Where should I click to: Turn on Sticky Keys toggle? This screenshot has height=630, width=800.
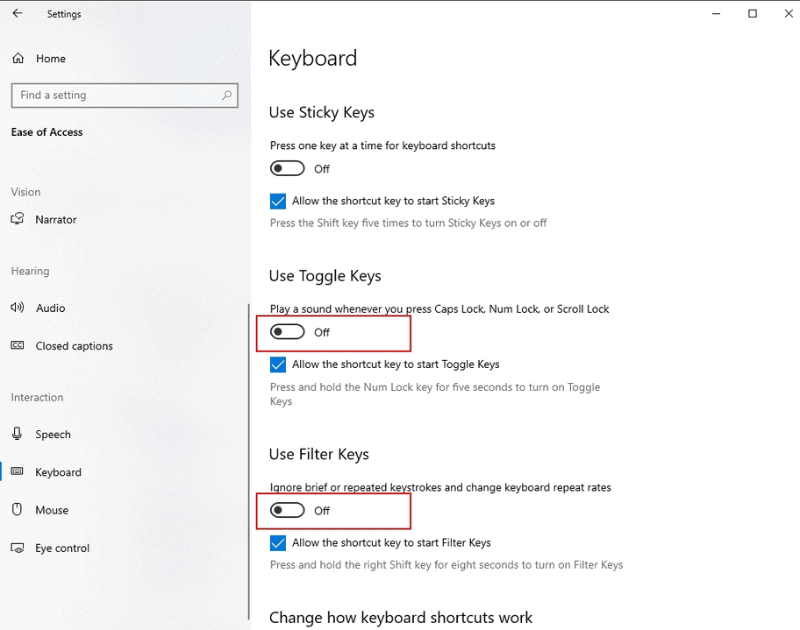pos(288,169)
